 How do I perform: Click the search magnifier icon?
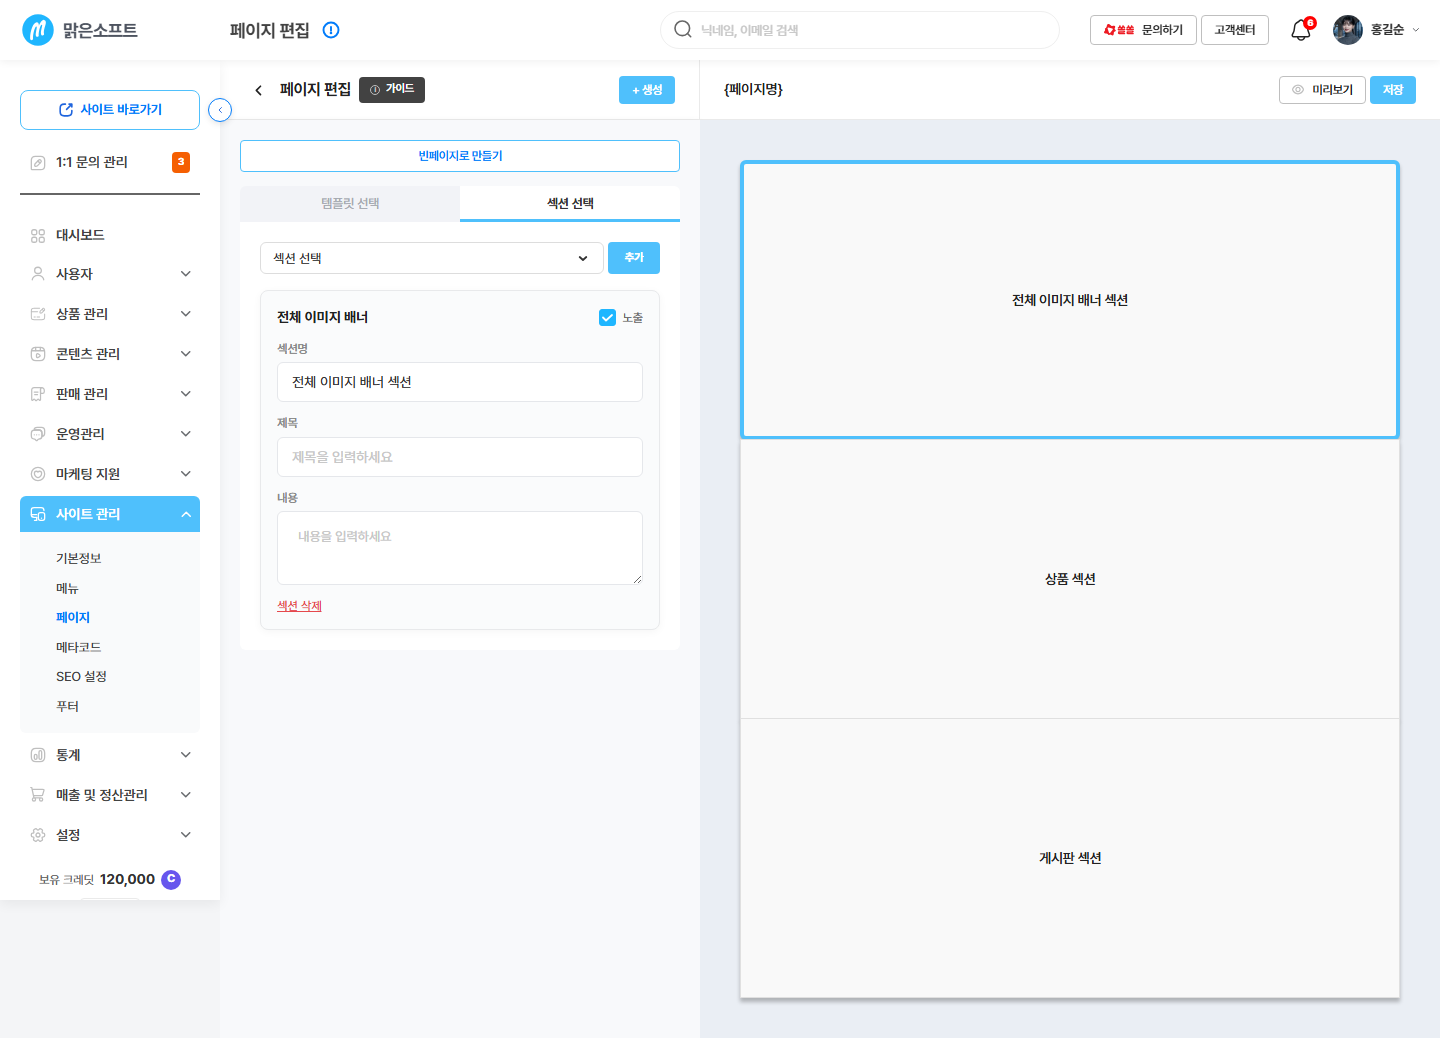[x=683, y=30]
